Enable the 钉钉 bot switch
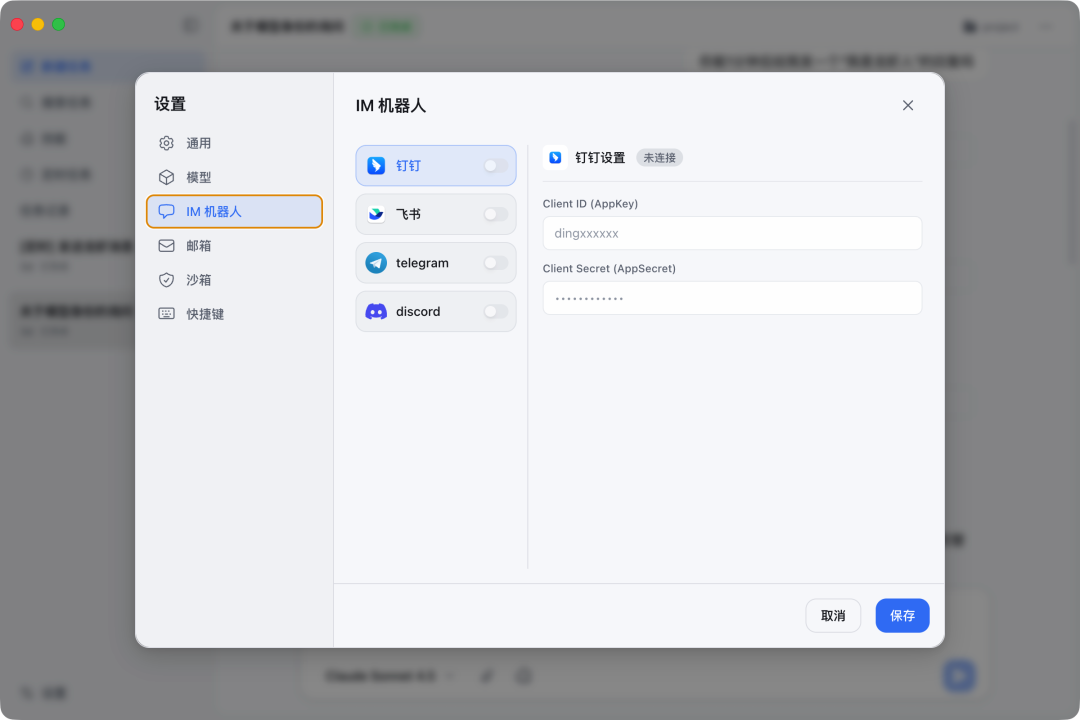The image size is (1080, 720). tap(494, 165)
